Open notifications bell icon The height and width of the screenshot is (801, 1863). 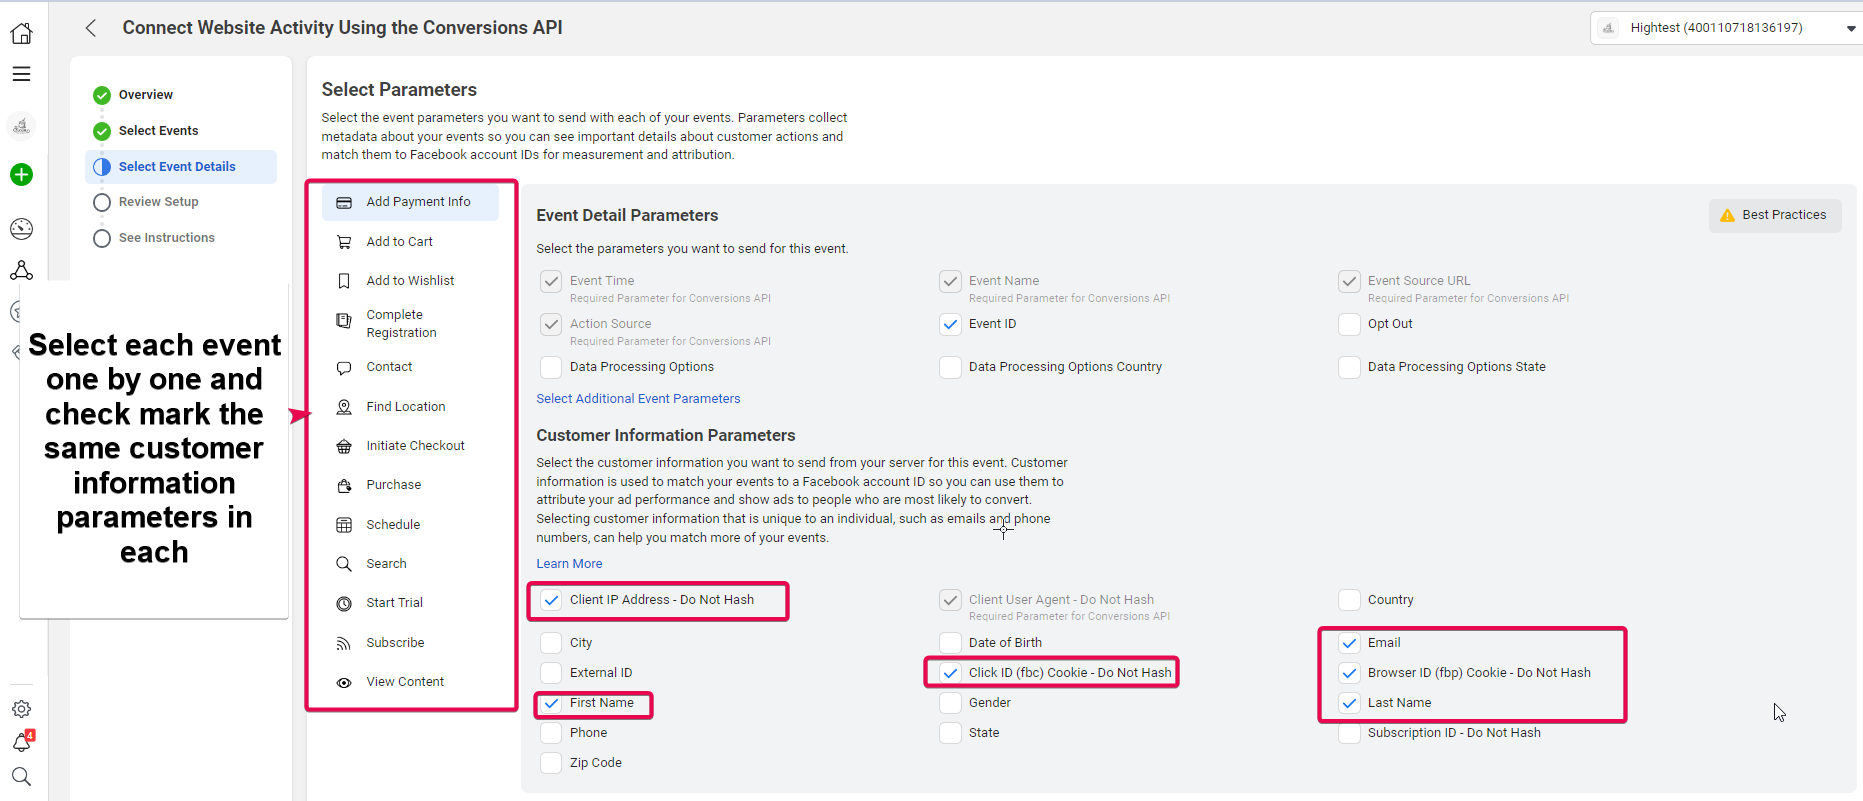pos(21,742)
